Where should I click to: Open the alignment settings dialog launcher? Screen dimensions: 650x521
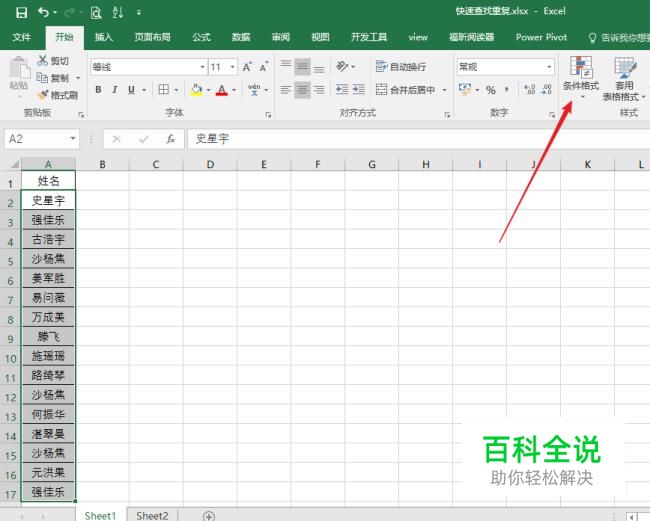(x=447, y=114)
